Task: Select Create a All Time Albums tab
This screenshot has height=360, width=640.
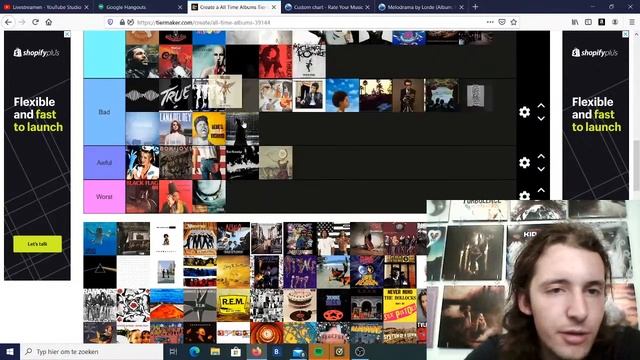Action: point(234,7)
